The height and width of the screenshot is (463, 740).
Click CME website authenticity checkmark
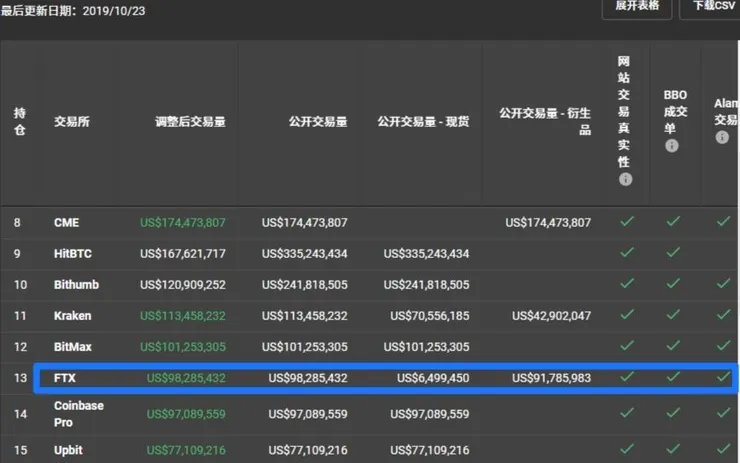pyautogui.click(x=627, y=221)
